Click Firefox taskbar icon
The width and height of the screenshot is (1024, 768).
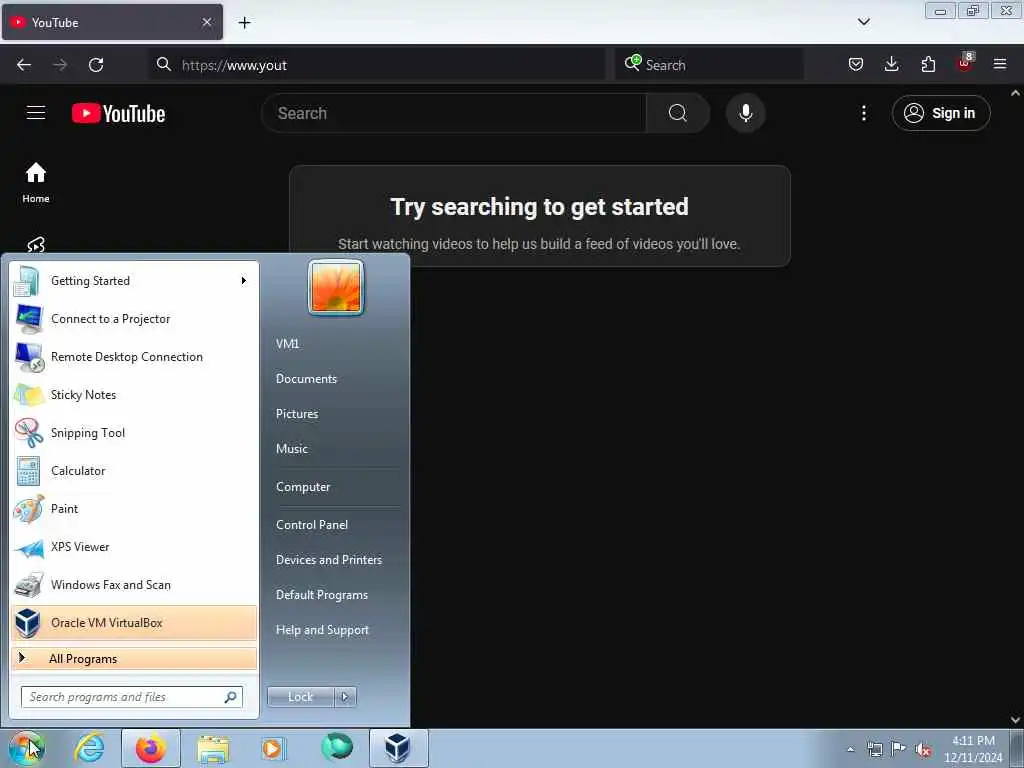pos(151,748)
